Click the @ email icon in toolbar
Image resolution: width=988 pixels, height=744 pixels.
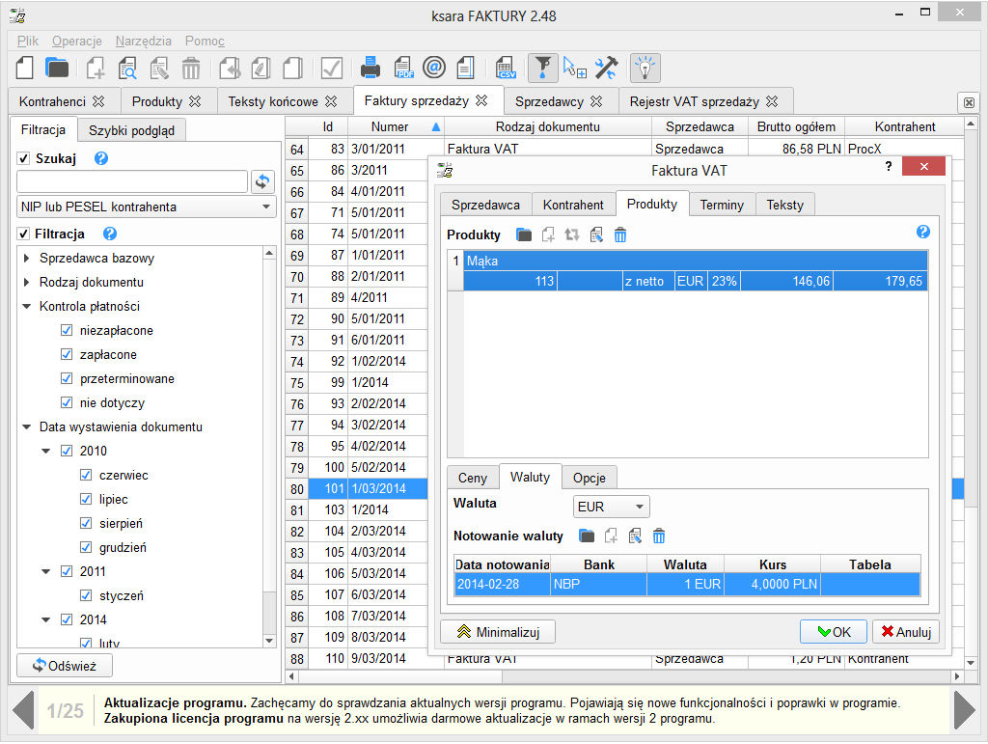click(x=434, y=67)
